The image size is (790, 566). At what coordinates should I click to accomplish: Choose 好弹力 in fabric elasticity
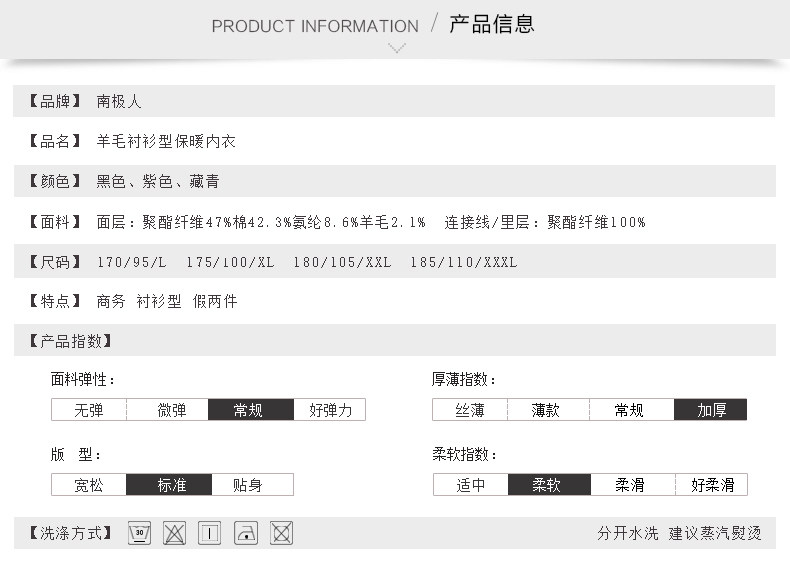[x=330, y=410]
